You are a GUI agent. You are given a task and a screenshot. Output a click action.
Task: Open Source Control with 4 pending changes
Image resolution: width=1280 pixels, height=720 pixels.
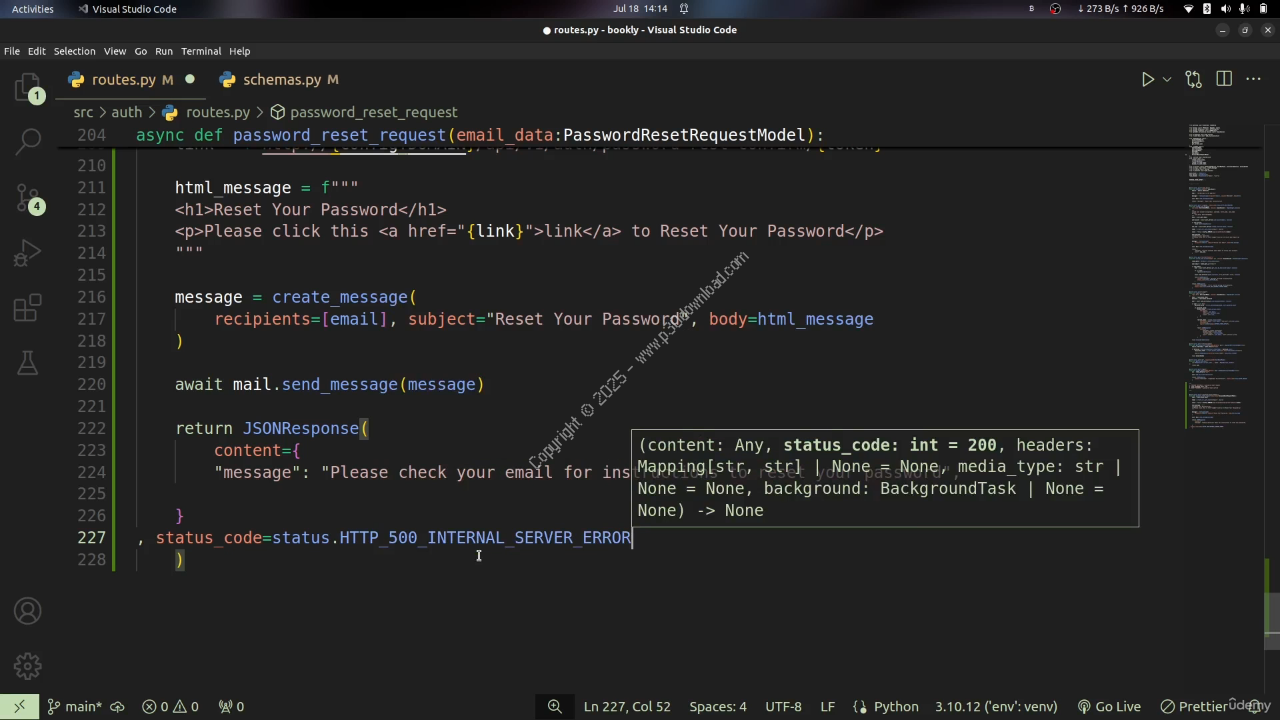click(x=28, y=198)
